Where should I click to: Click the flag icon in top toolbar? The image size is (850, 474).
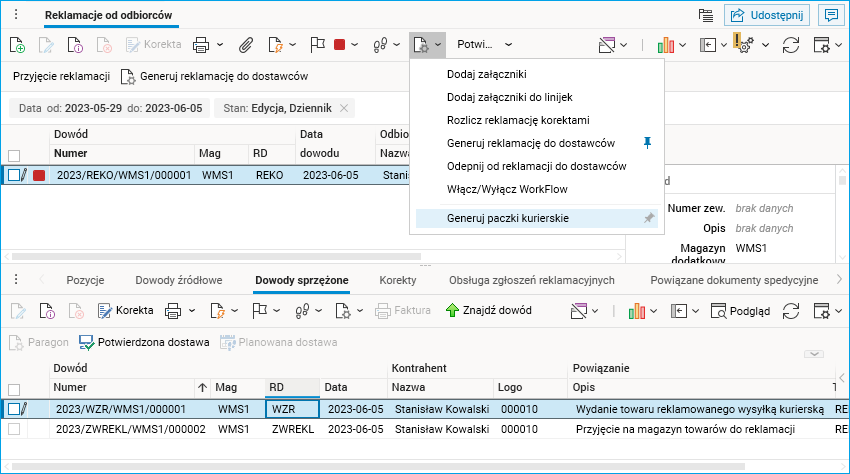317,45
